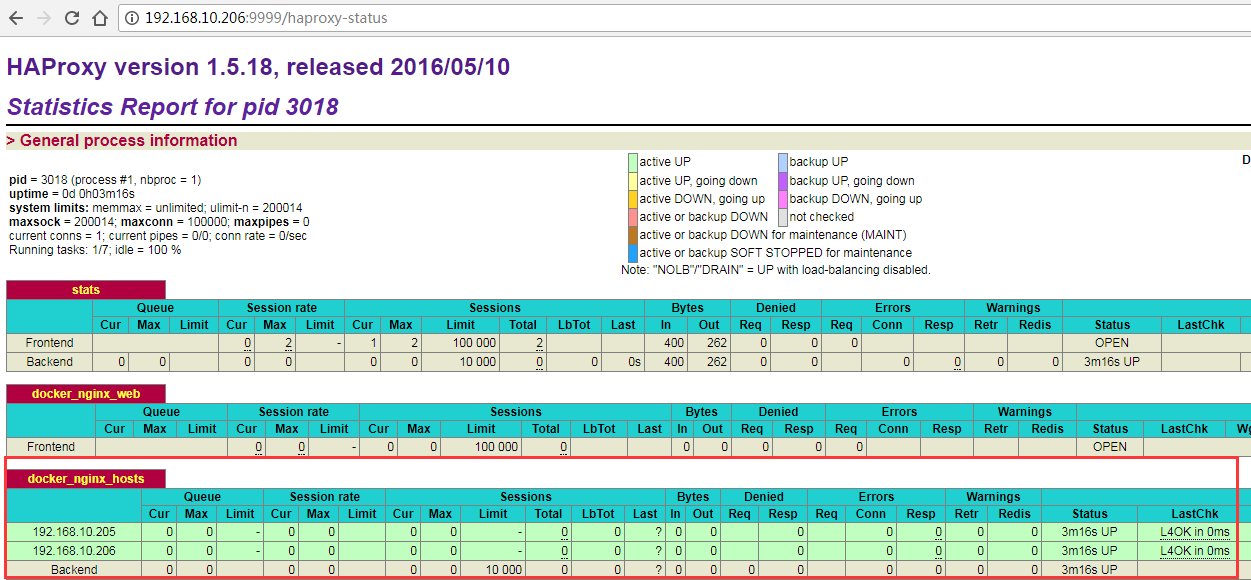This screenshot has height=580, width=1251.
Task: Click 'Status' column header in stats table
Action: 1112,325
